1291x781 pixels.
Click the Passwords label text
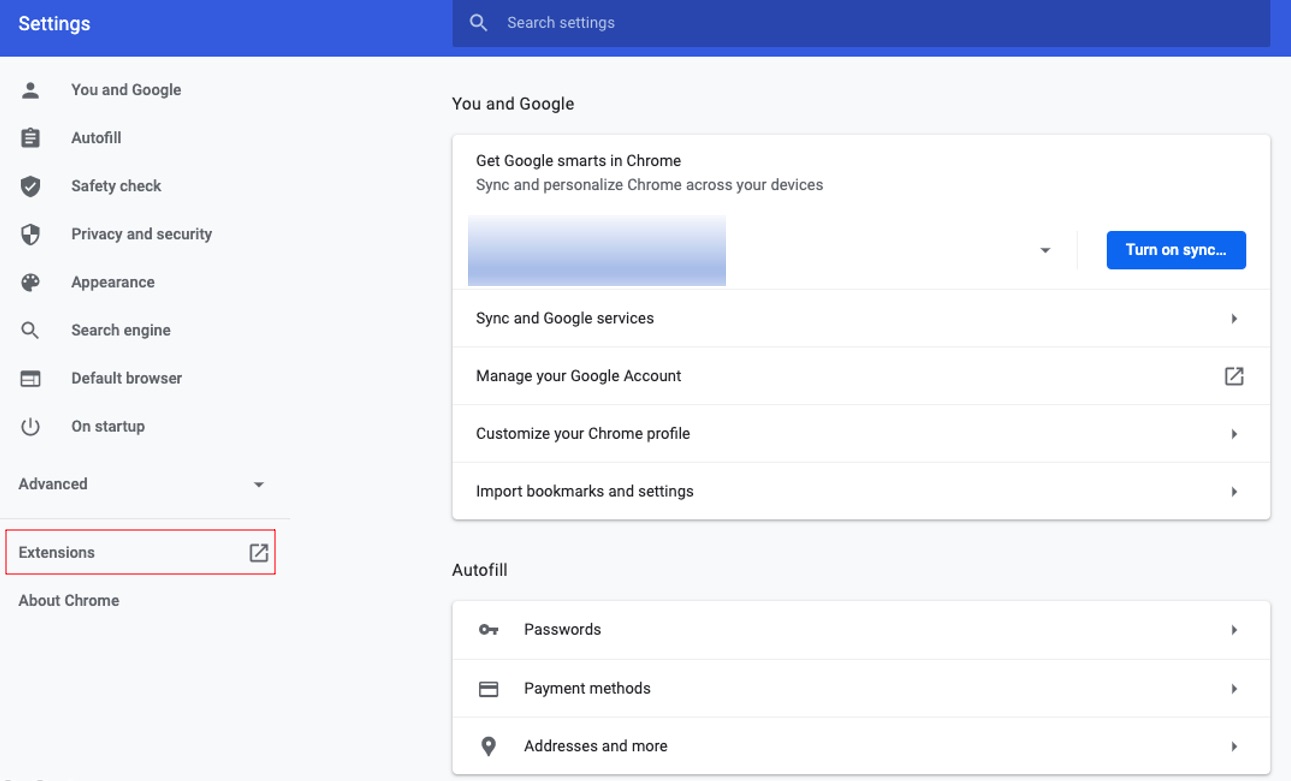tap(562, 630)
